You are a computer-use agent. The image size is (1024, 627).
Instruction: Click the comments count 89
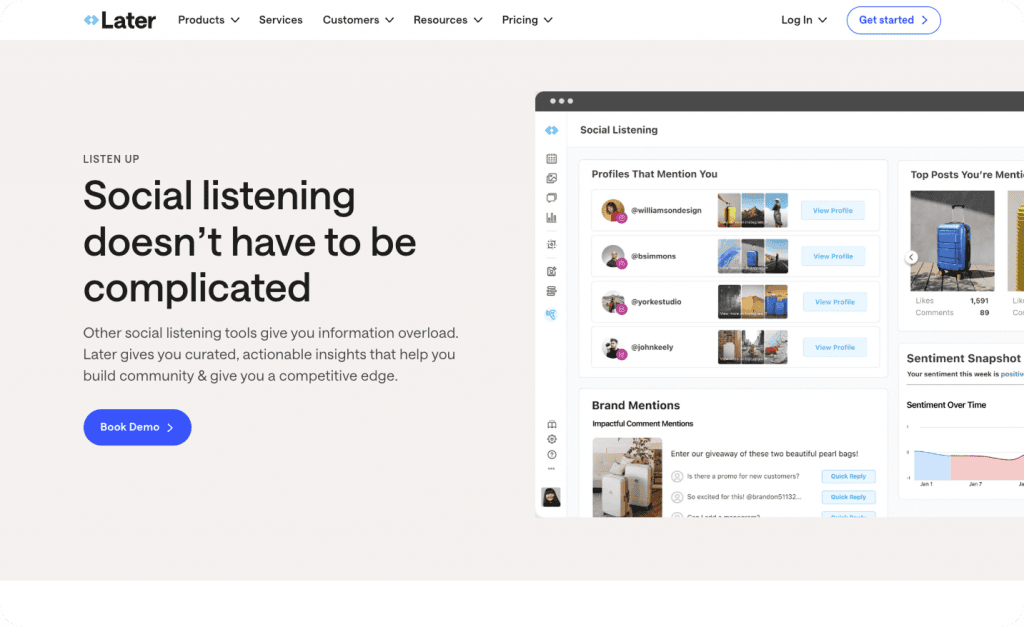[984, 313]
